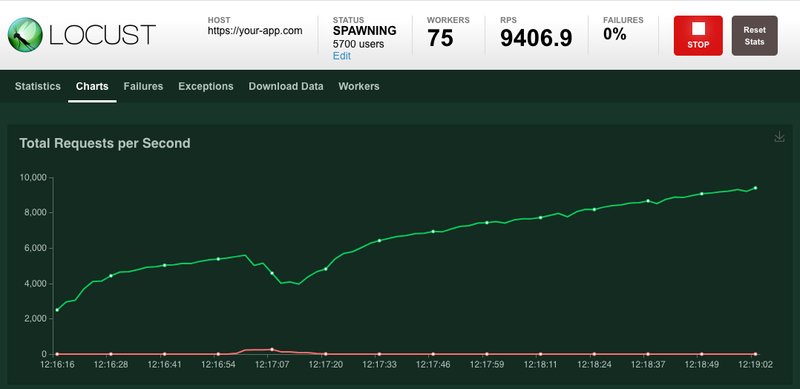View the Workers tab

coord(359,86)
